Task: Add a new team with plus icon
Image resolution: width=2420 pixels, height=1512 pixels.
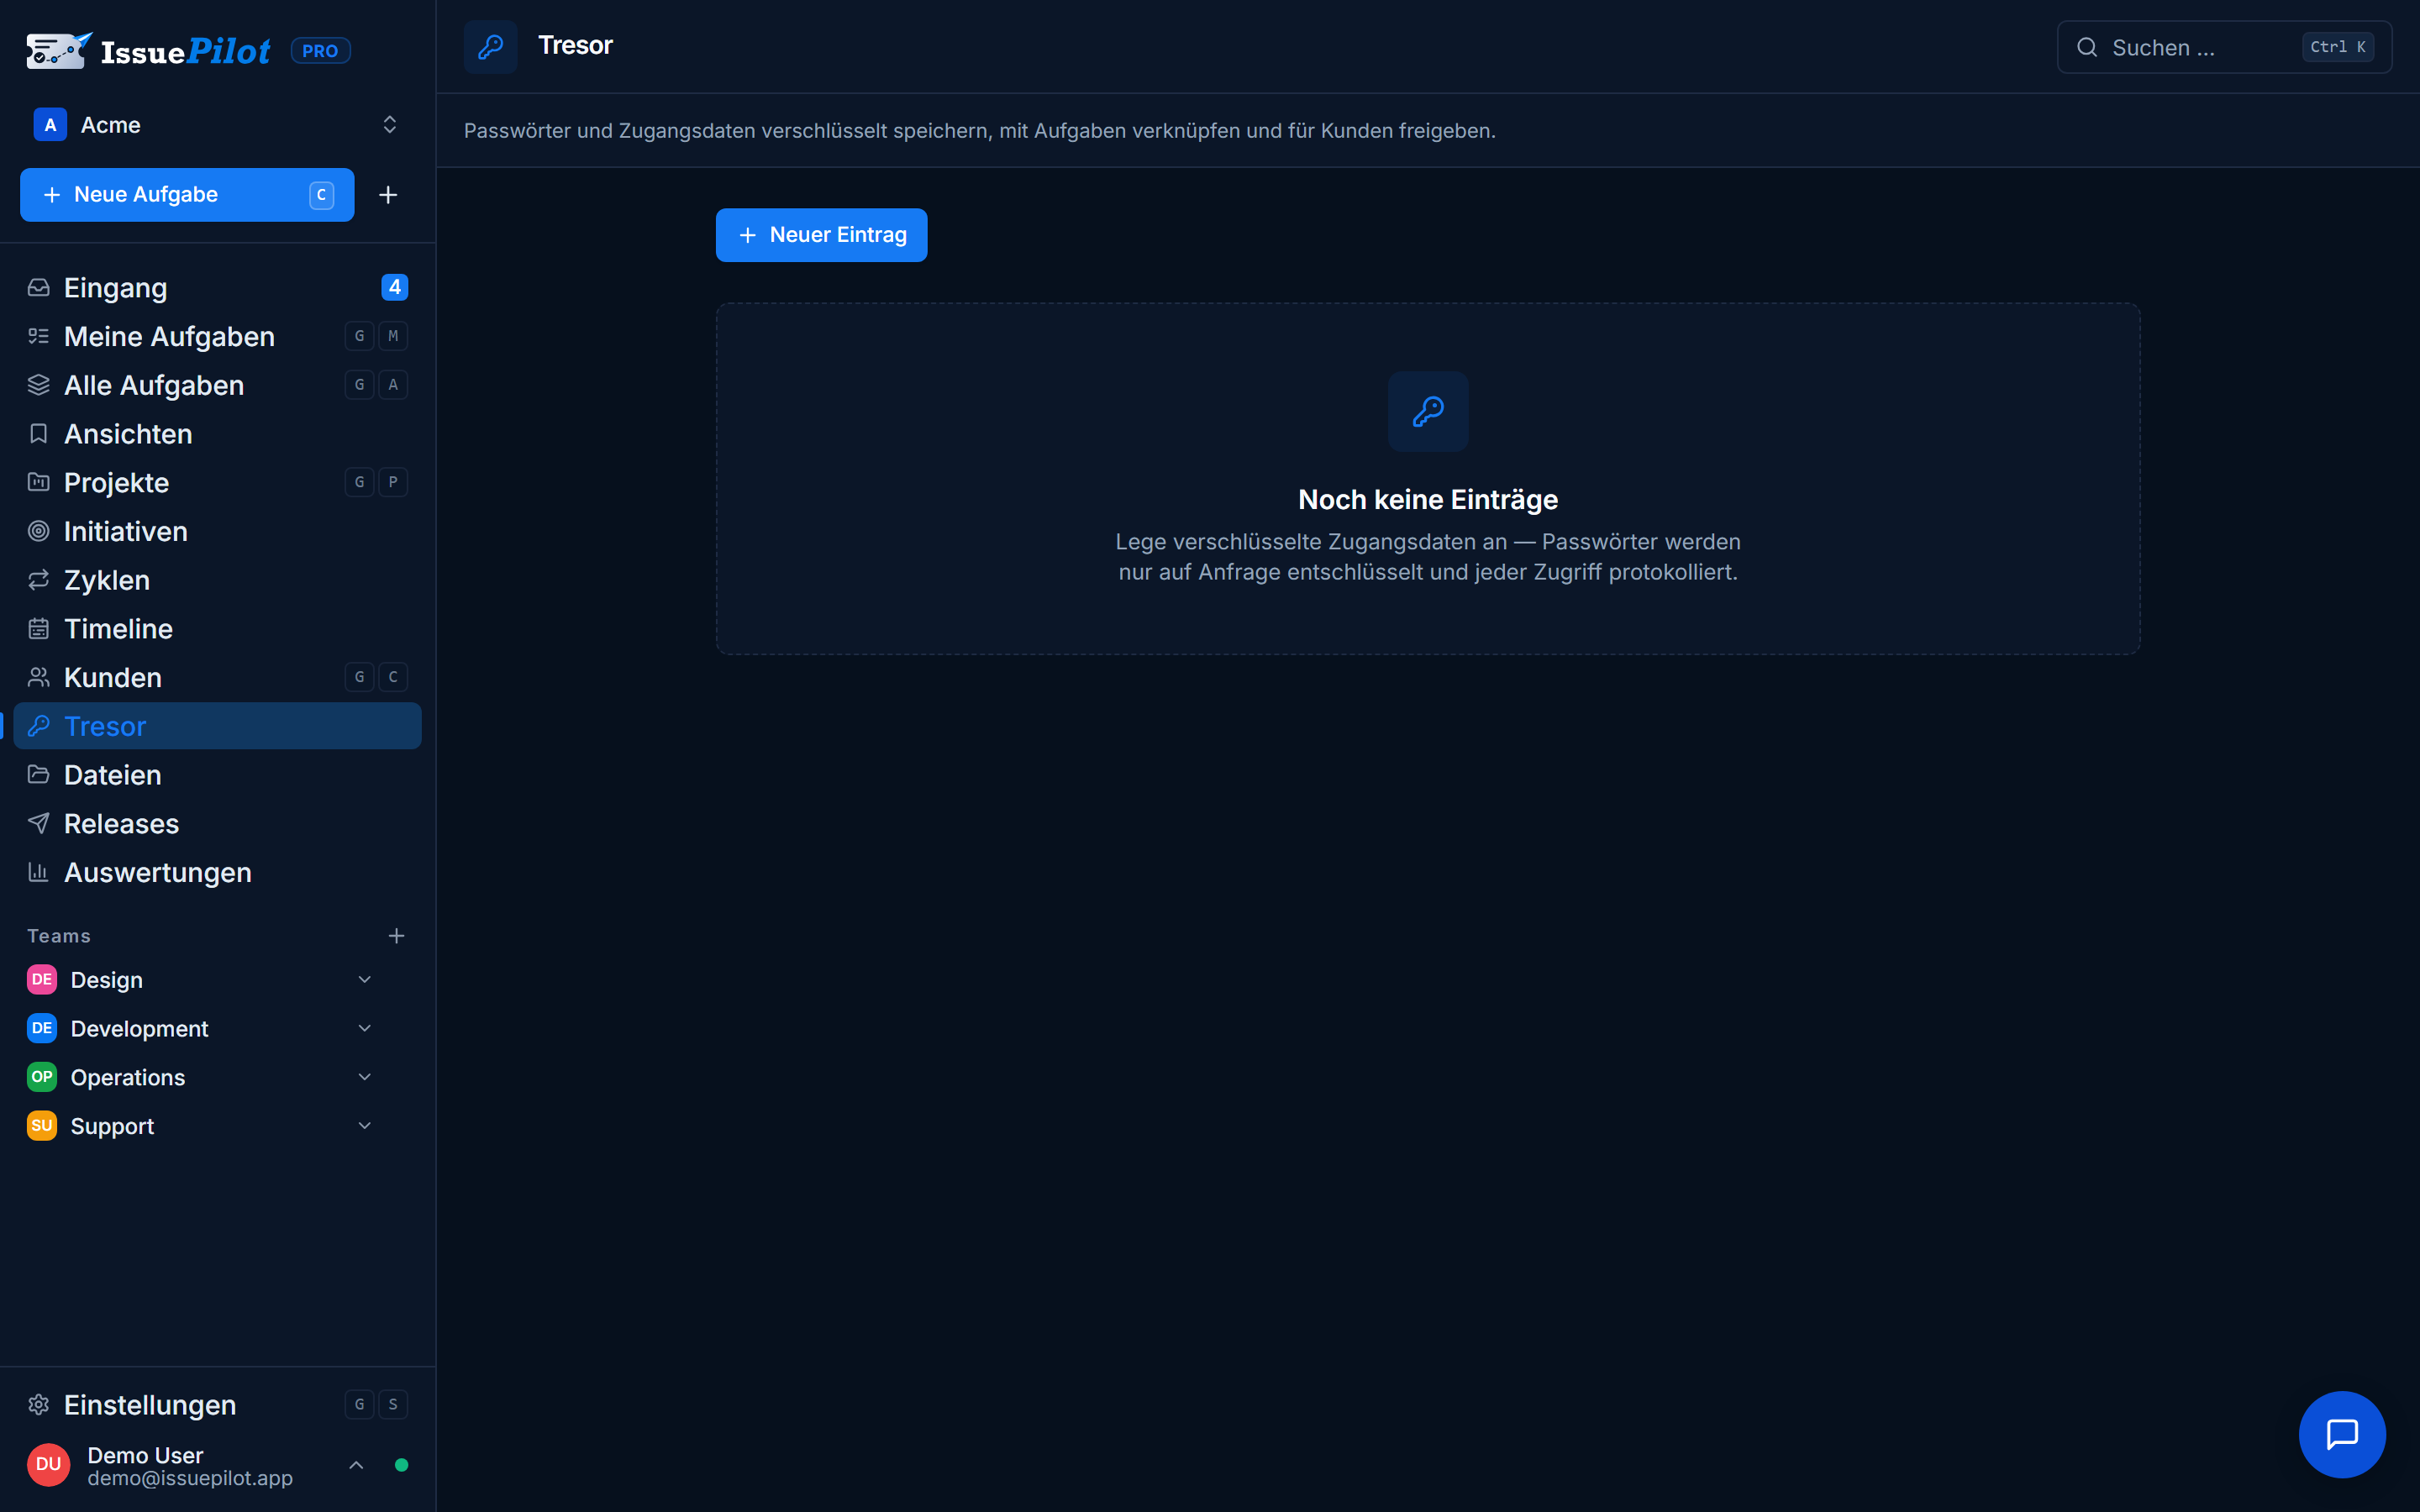Action: click(396, 936)
